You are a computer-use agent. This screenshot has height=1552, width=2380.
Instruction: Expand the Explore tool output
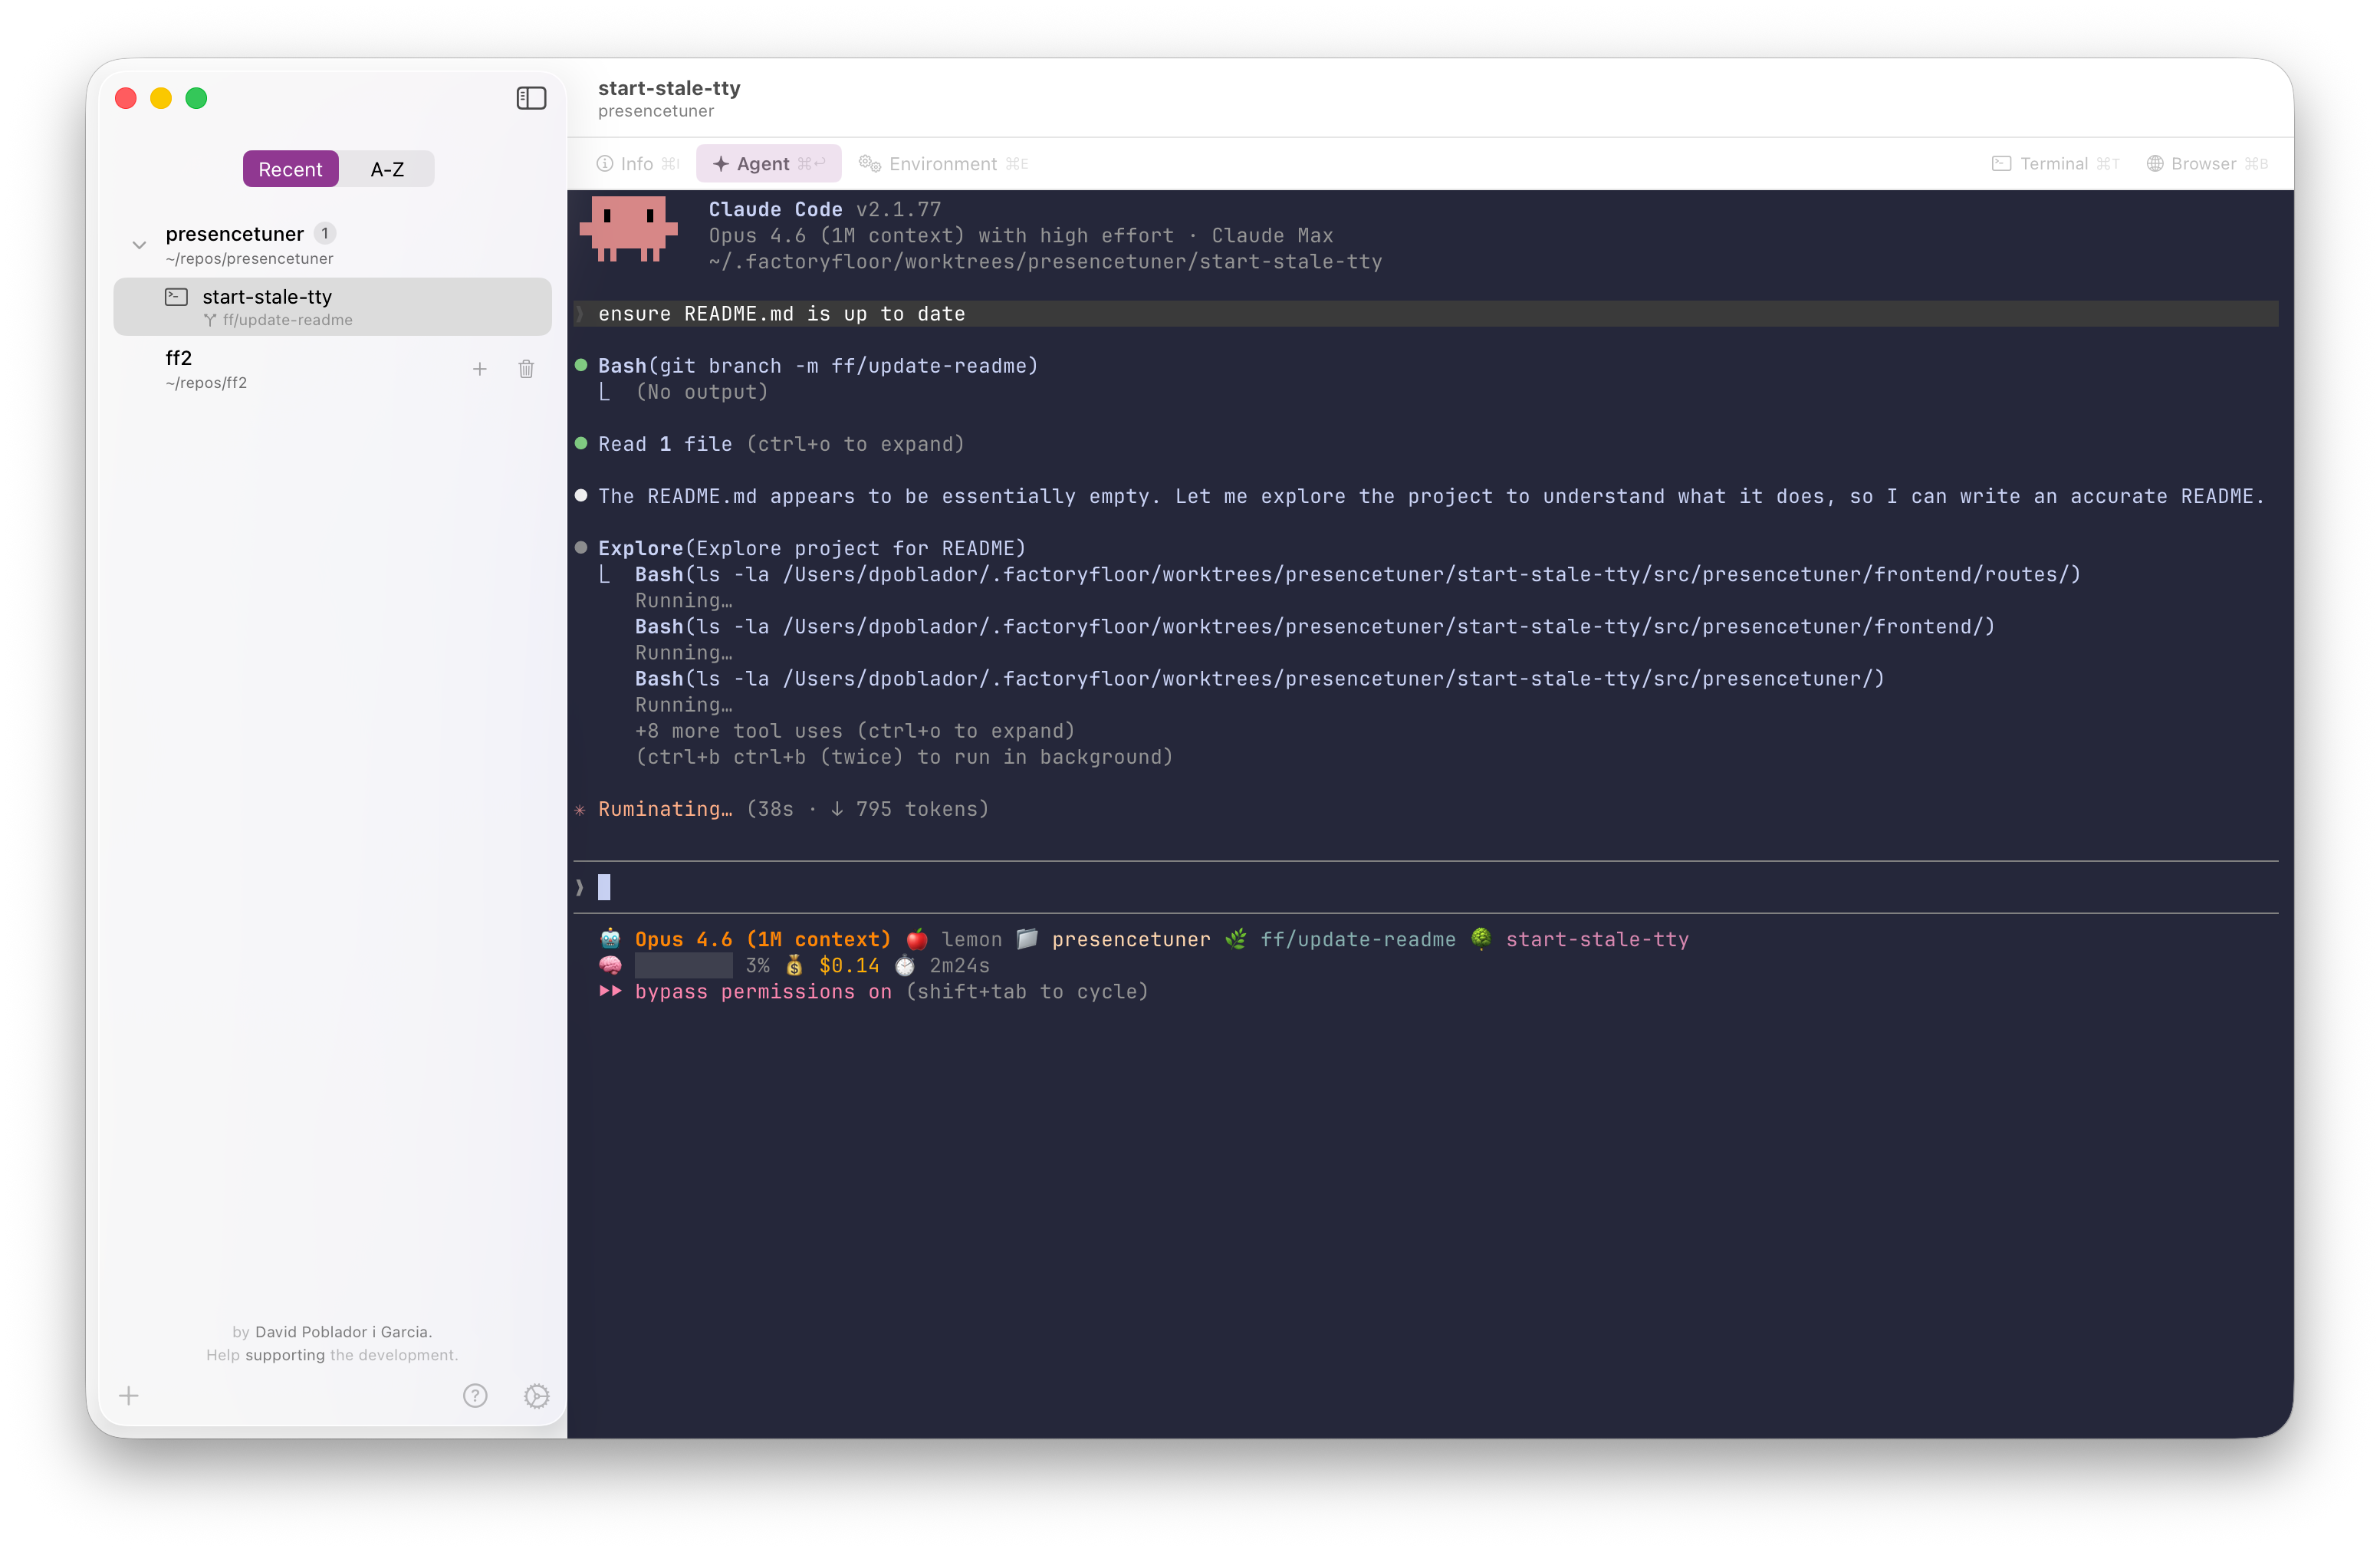(x=641, y=547)
